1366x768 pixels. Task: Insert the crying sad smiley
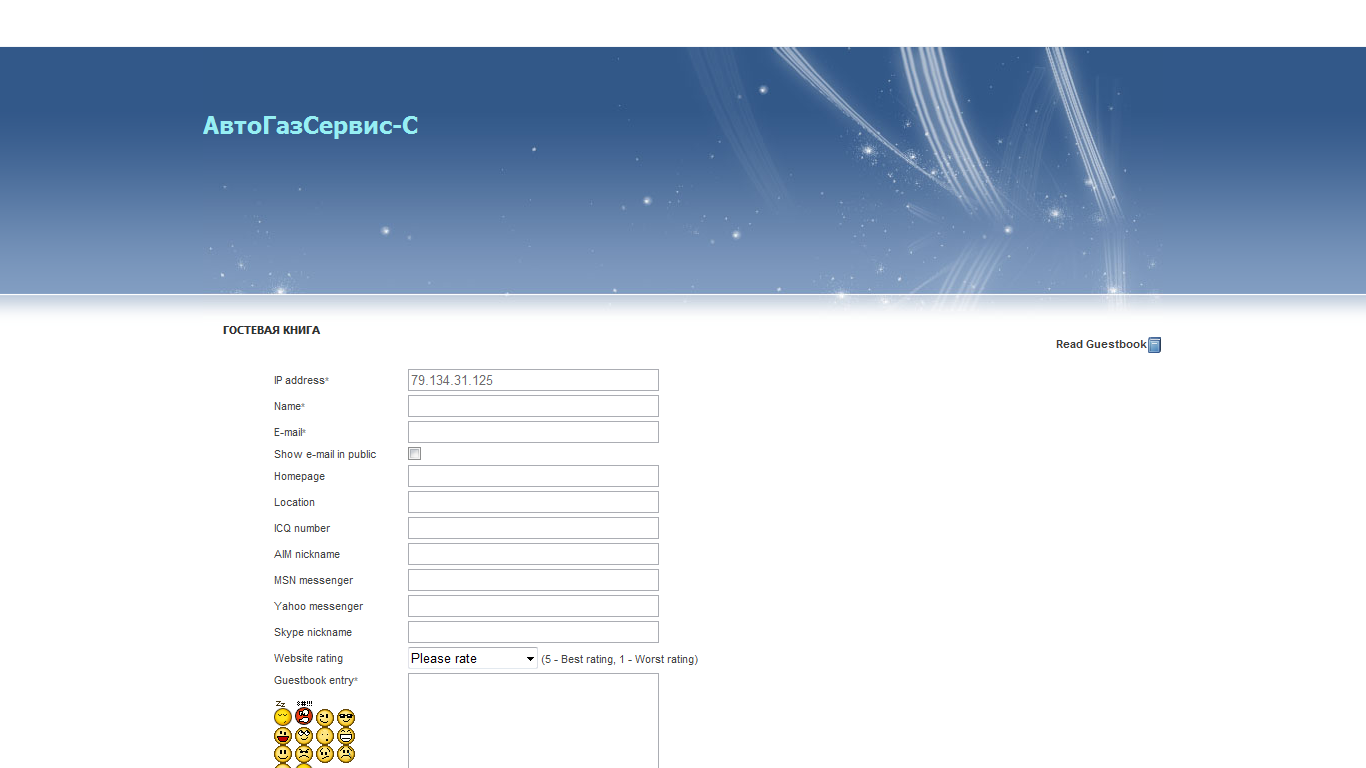[x=346, y=754]
